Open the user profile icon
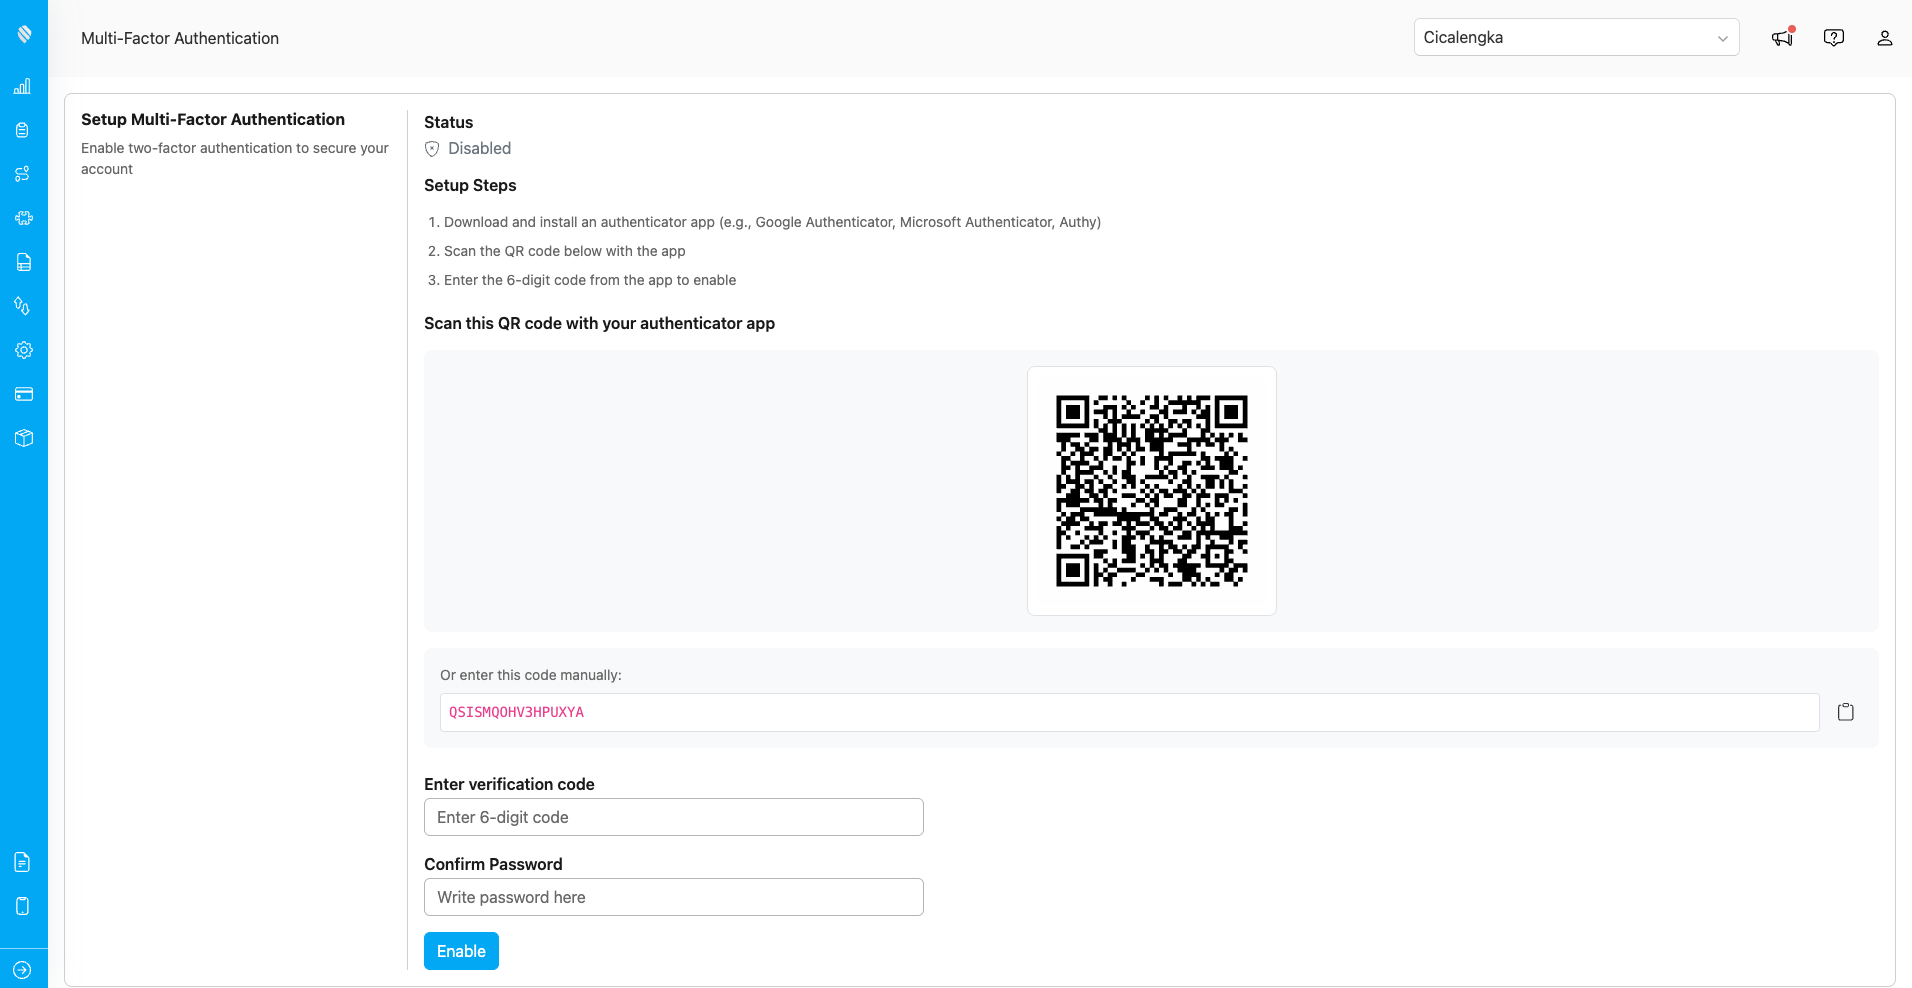This screenshot has height=988, width=1912. pyautogui.click(x=1885, y=38)
